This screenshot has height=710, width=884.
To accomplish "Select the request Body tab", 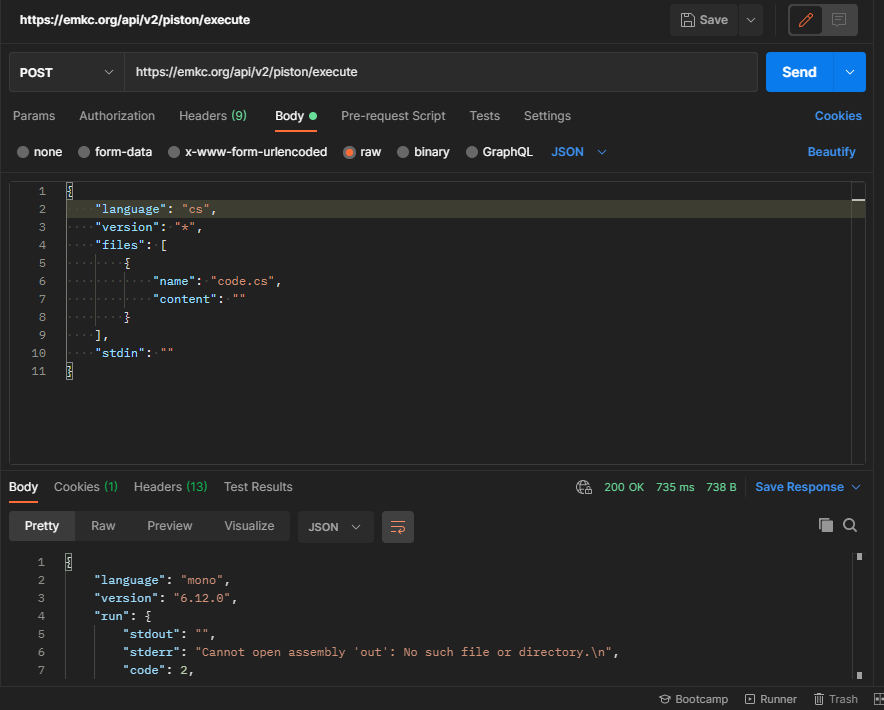I will click(295, 116).
